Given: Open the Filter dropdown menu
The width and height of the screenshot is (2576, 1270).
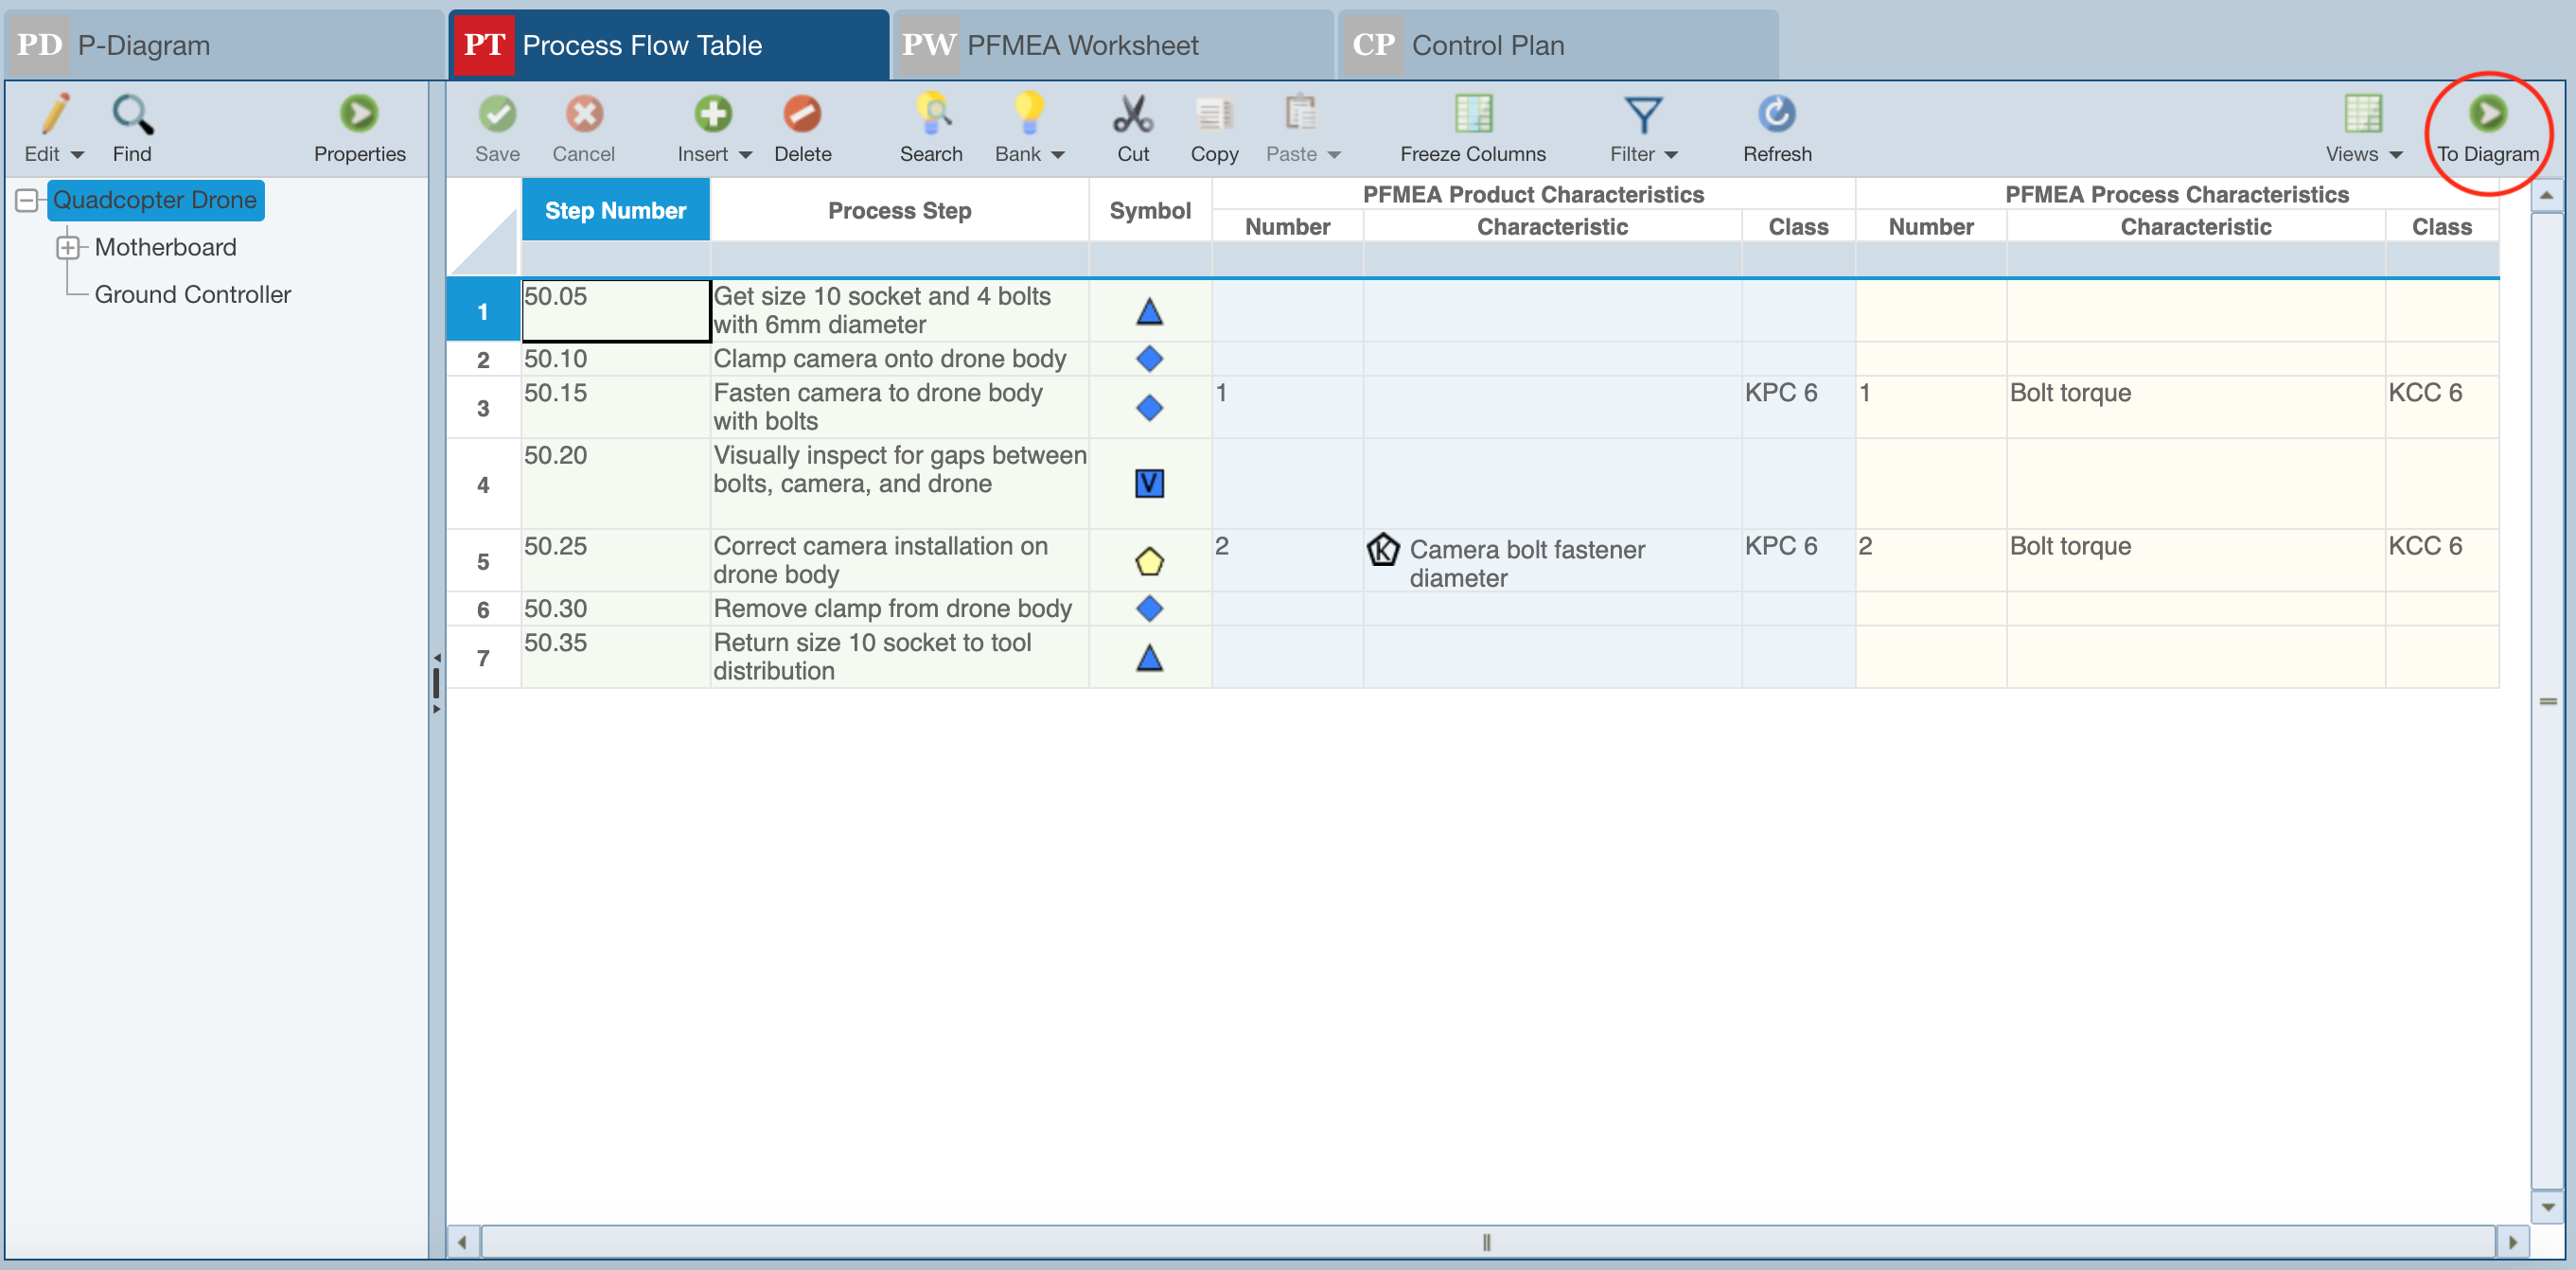Looking at the screenshot, I should pyautogui.click(x=1670, y=155).
